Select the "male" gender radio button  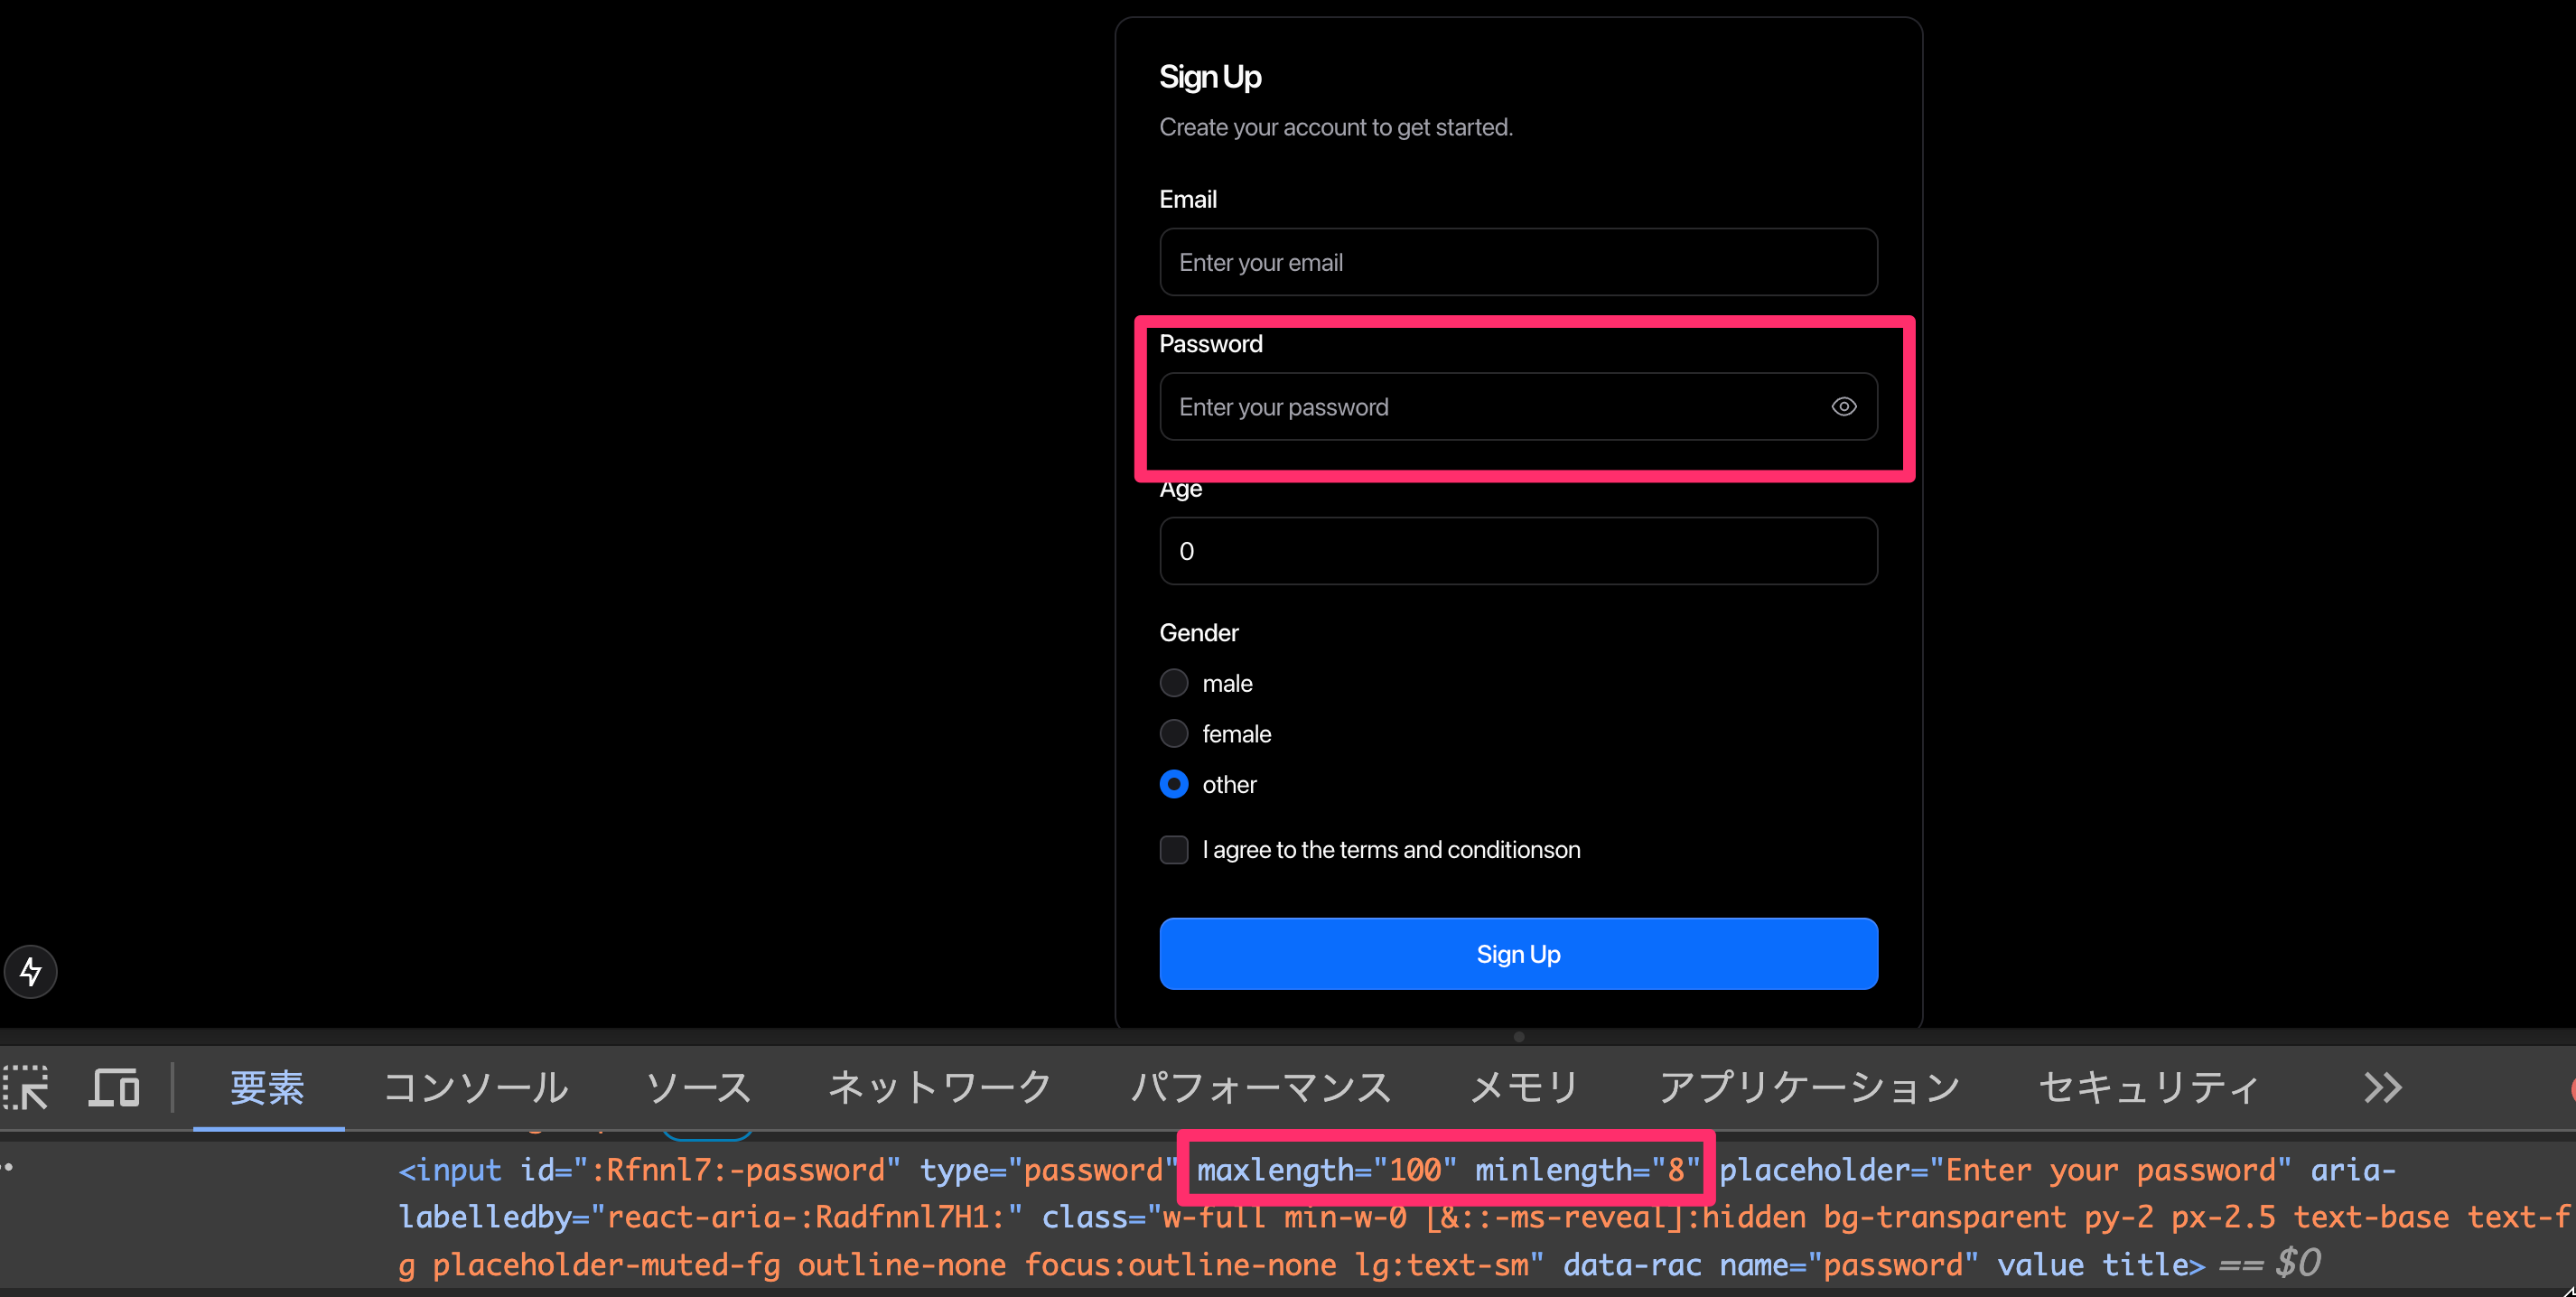click(x=1173, y=682)
